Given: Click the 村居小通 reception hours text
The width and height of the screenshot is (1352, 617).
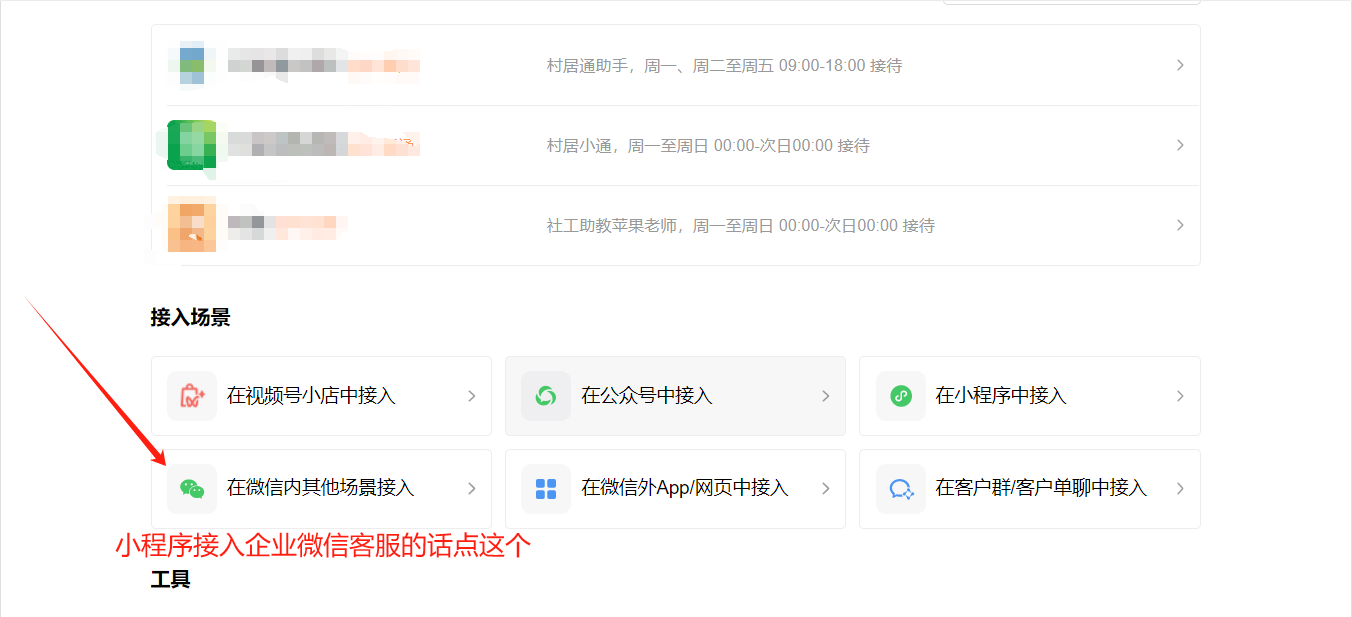Looking at the screenshot, I should pyautogui.click(x=708, y=146).
